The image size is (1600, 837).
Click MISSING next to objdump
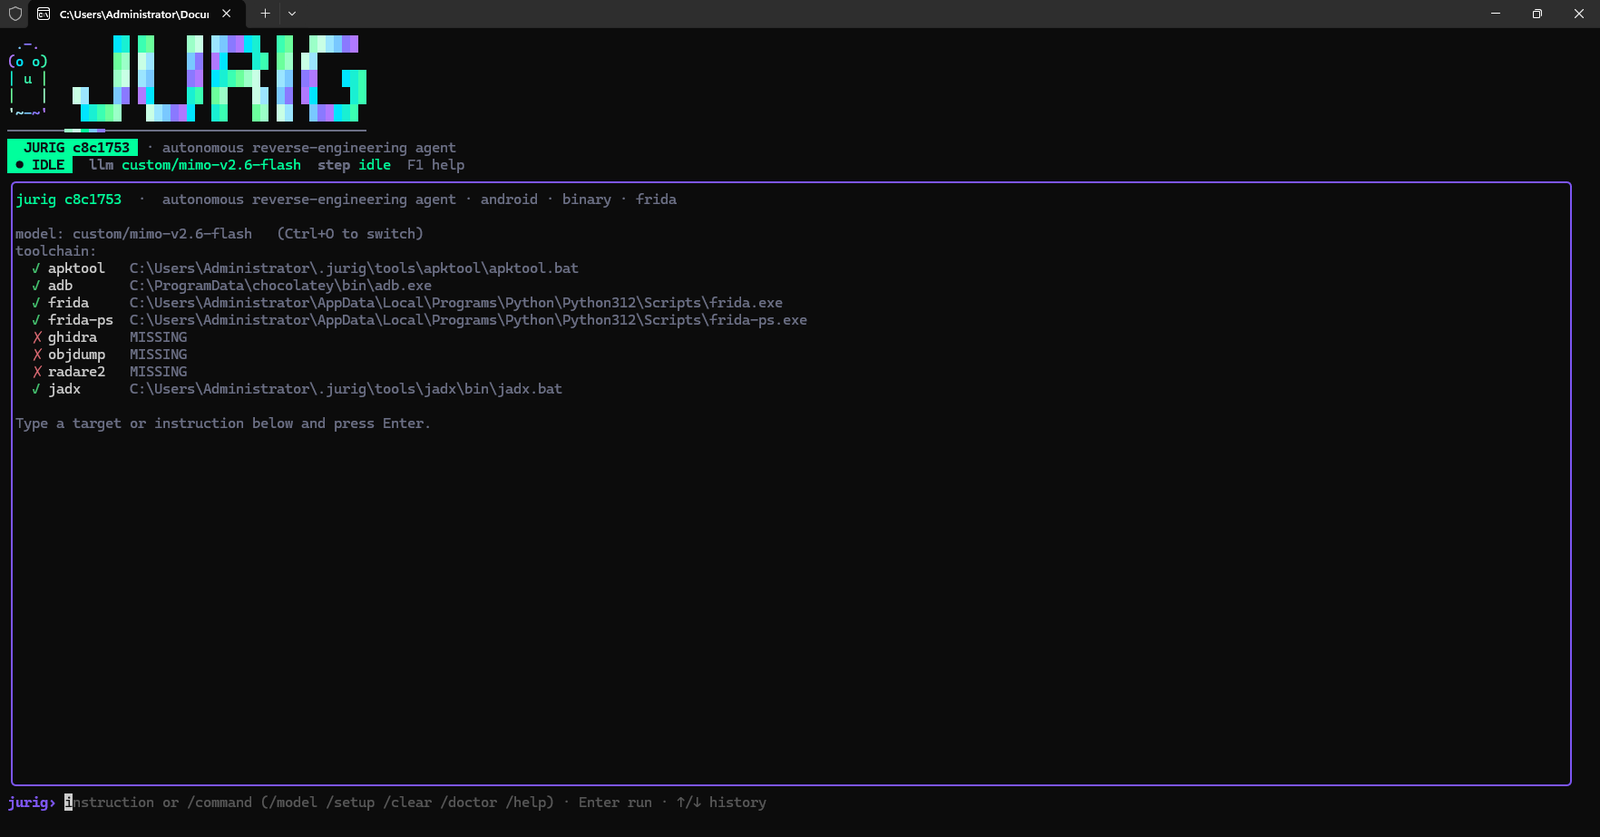pos(158,354)
